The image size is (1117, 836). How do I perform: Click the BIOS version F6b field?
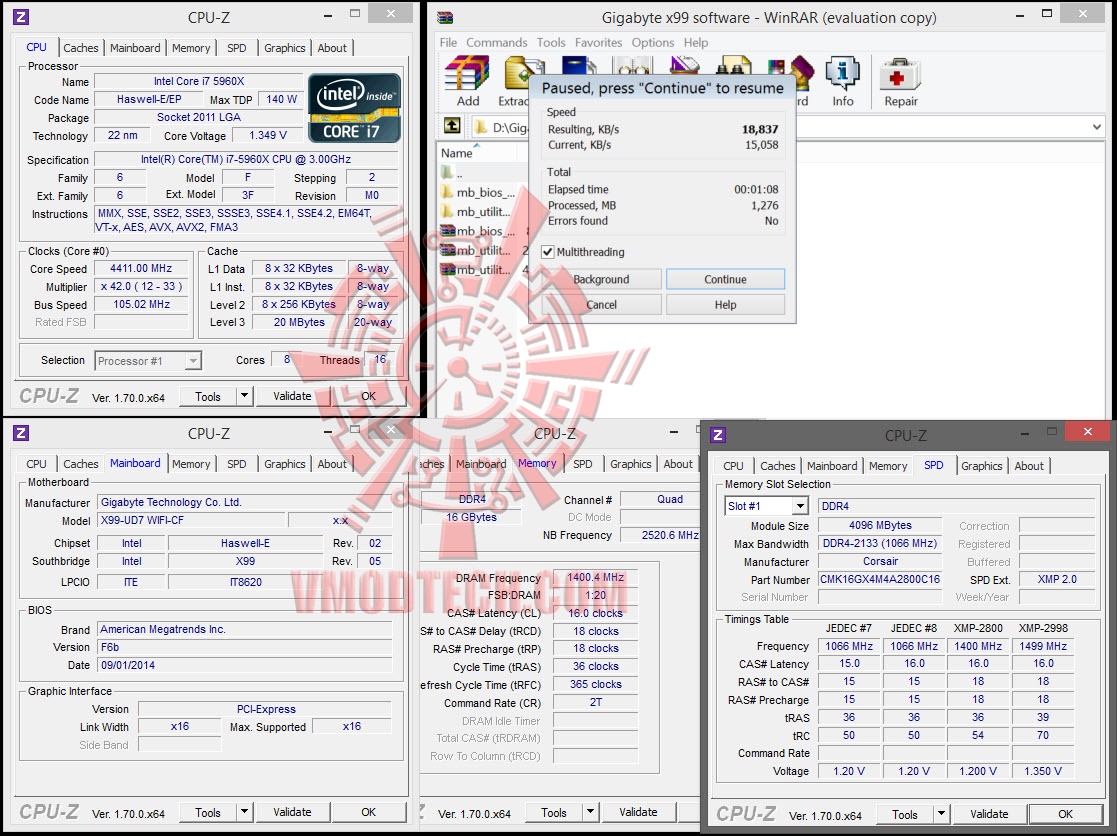click(244, 647)
